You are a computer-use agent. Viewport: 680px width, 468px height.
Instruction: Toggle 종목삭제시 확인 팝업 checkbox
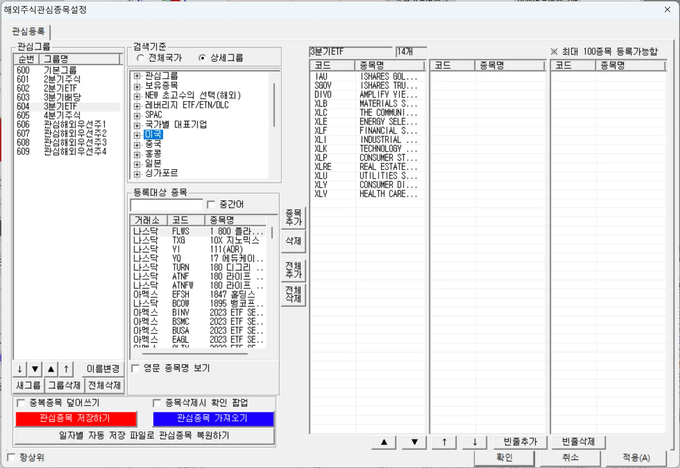157,403
